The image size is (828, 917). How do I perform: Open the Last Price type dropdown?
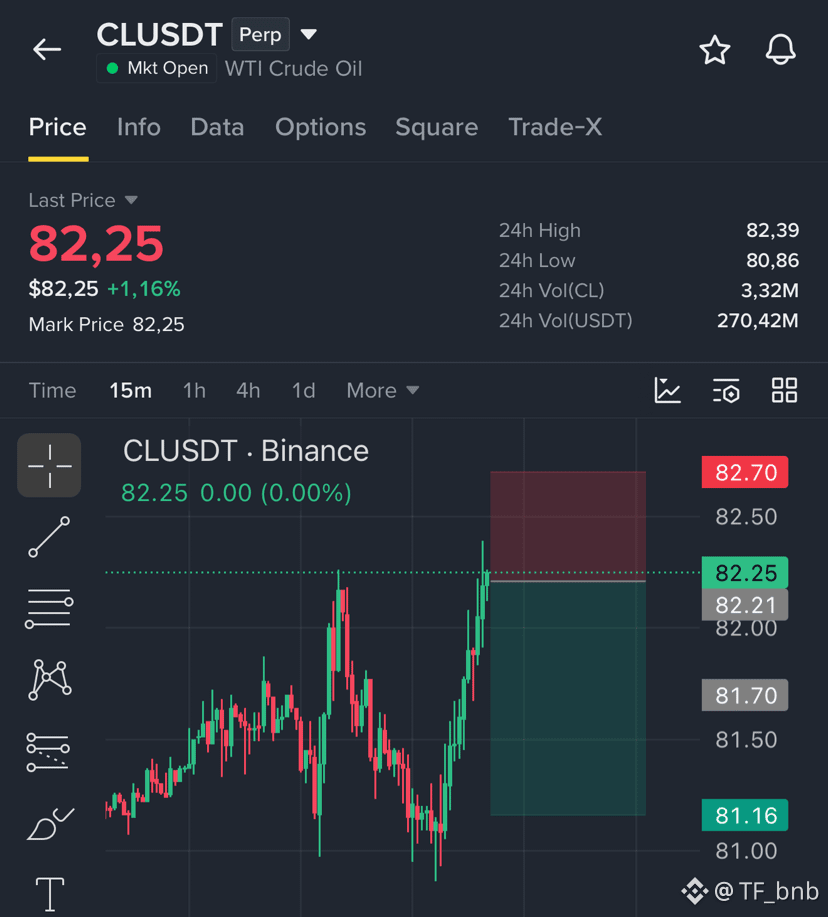click(x=131, y=200)
